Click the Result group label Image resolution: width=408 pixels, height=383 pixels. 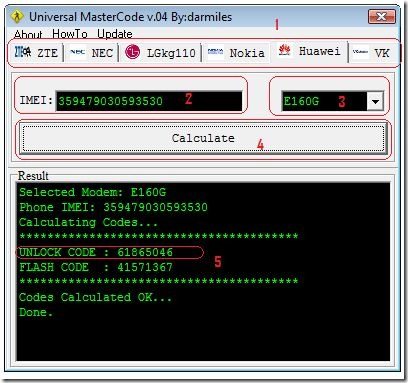(x=33, y=176)
